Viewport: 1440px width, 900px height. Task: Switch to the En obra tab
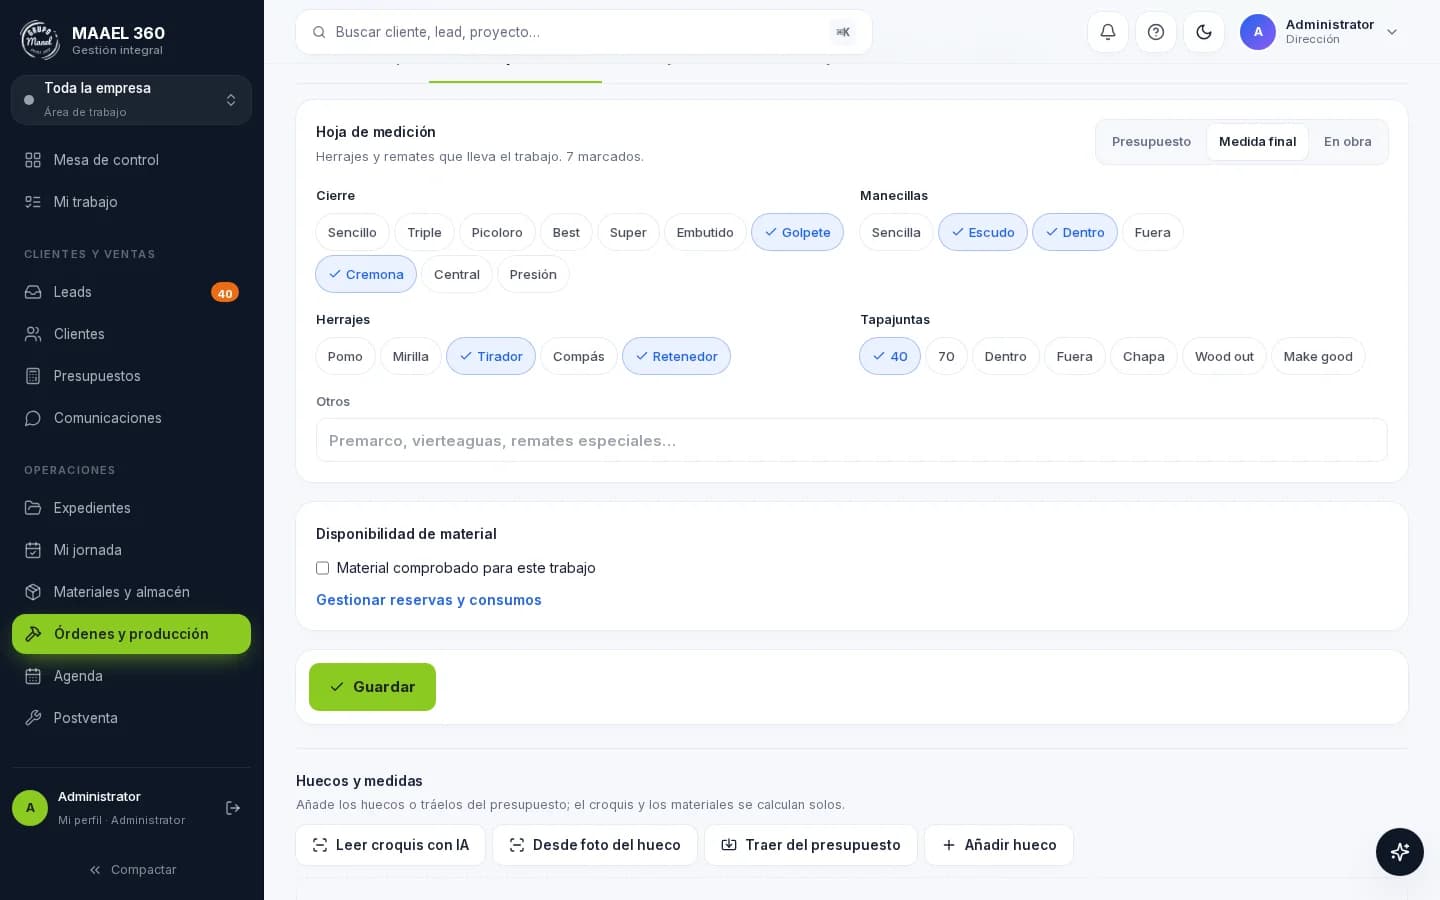point(1347,142)
